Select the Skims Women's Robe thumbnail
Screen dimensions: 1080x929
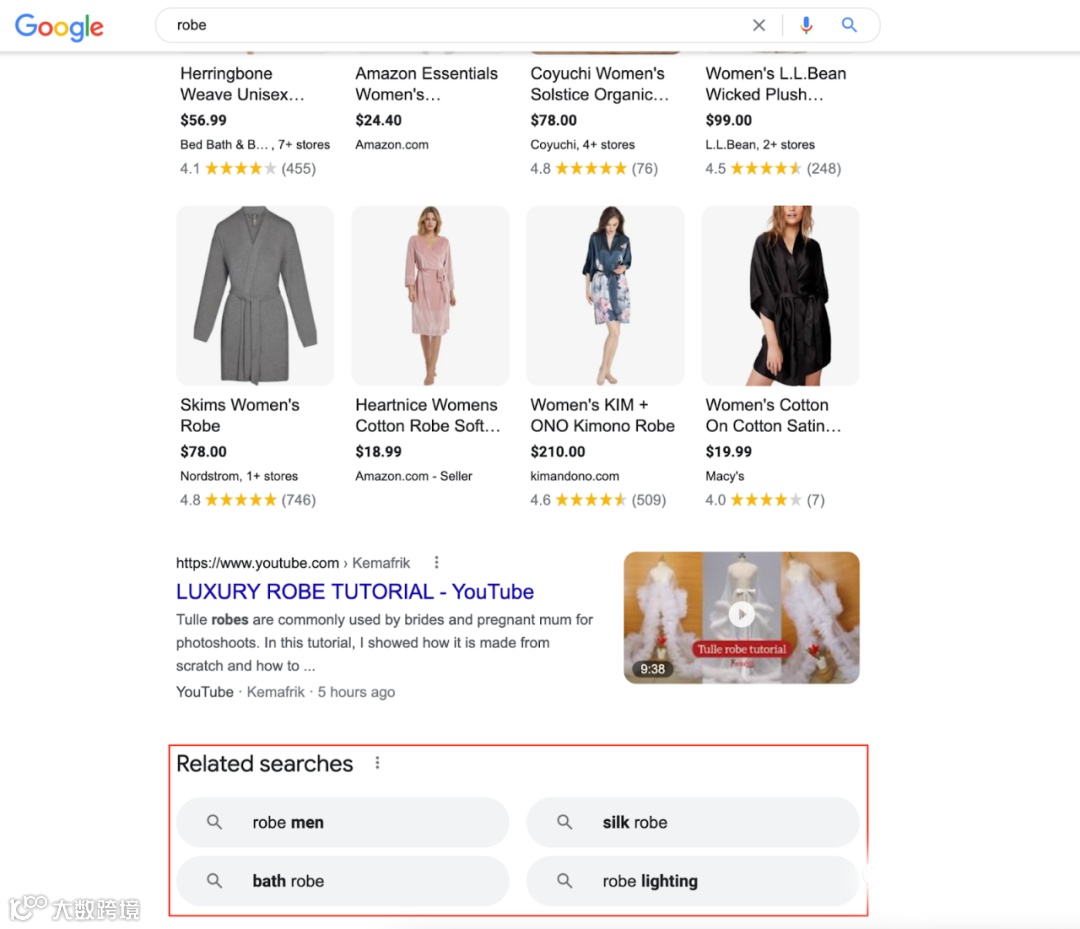pos(255,295)
